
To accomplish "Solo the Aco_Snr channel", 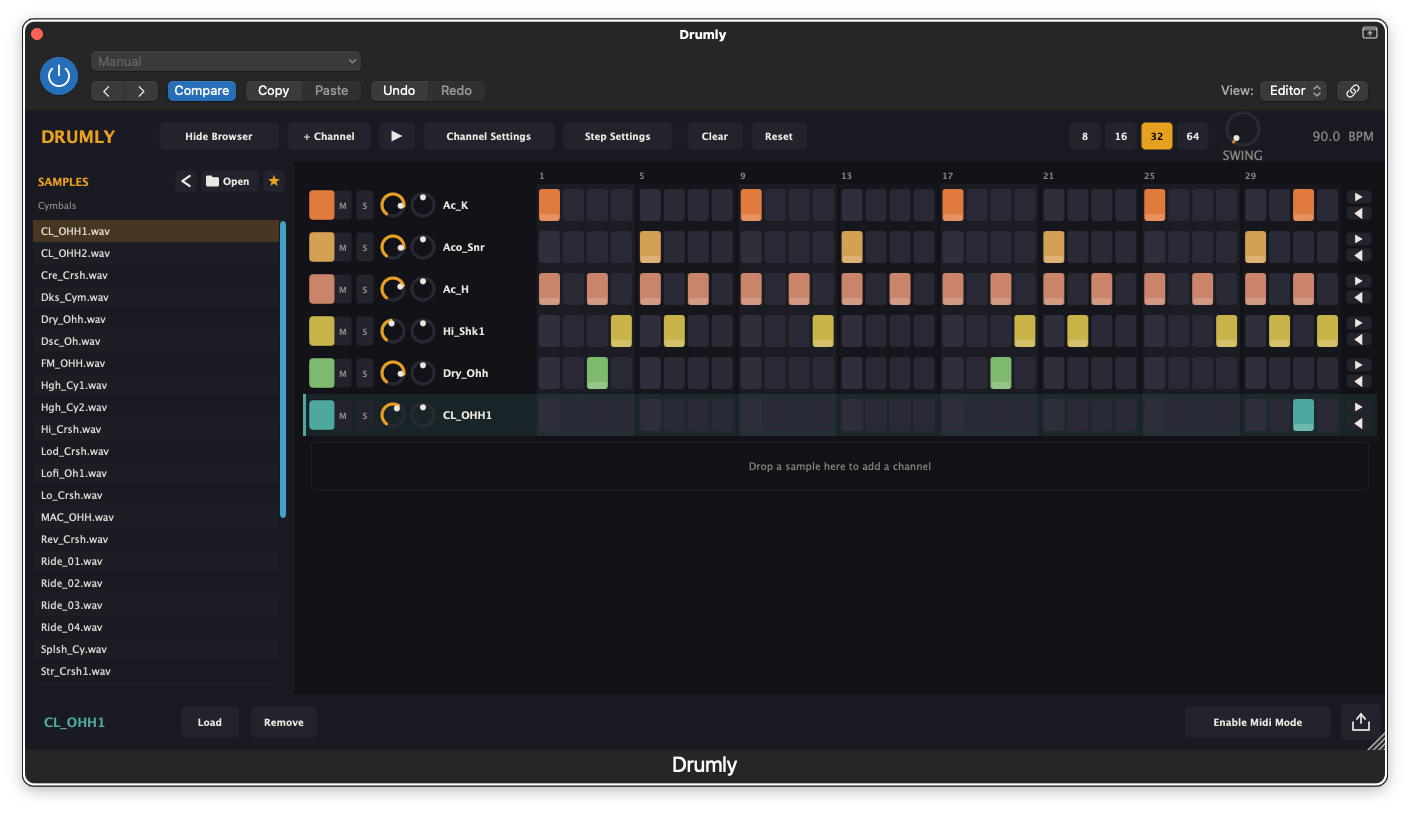I will (365, 247).
